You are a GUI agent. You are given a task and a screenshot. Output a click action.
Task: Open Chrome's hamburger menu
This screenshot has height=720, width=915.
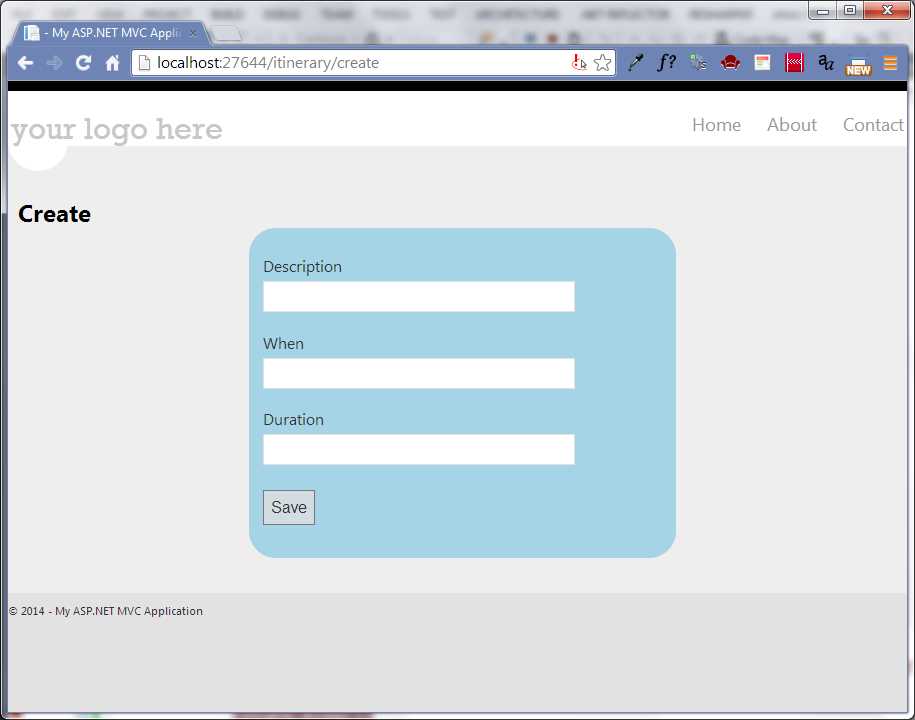pyautogui.click(x=890, y=62)
